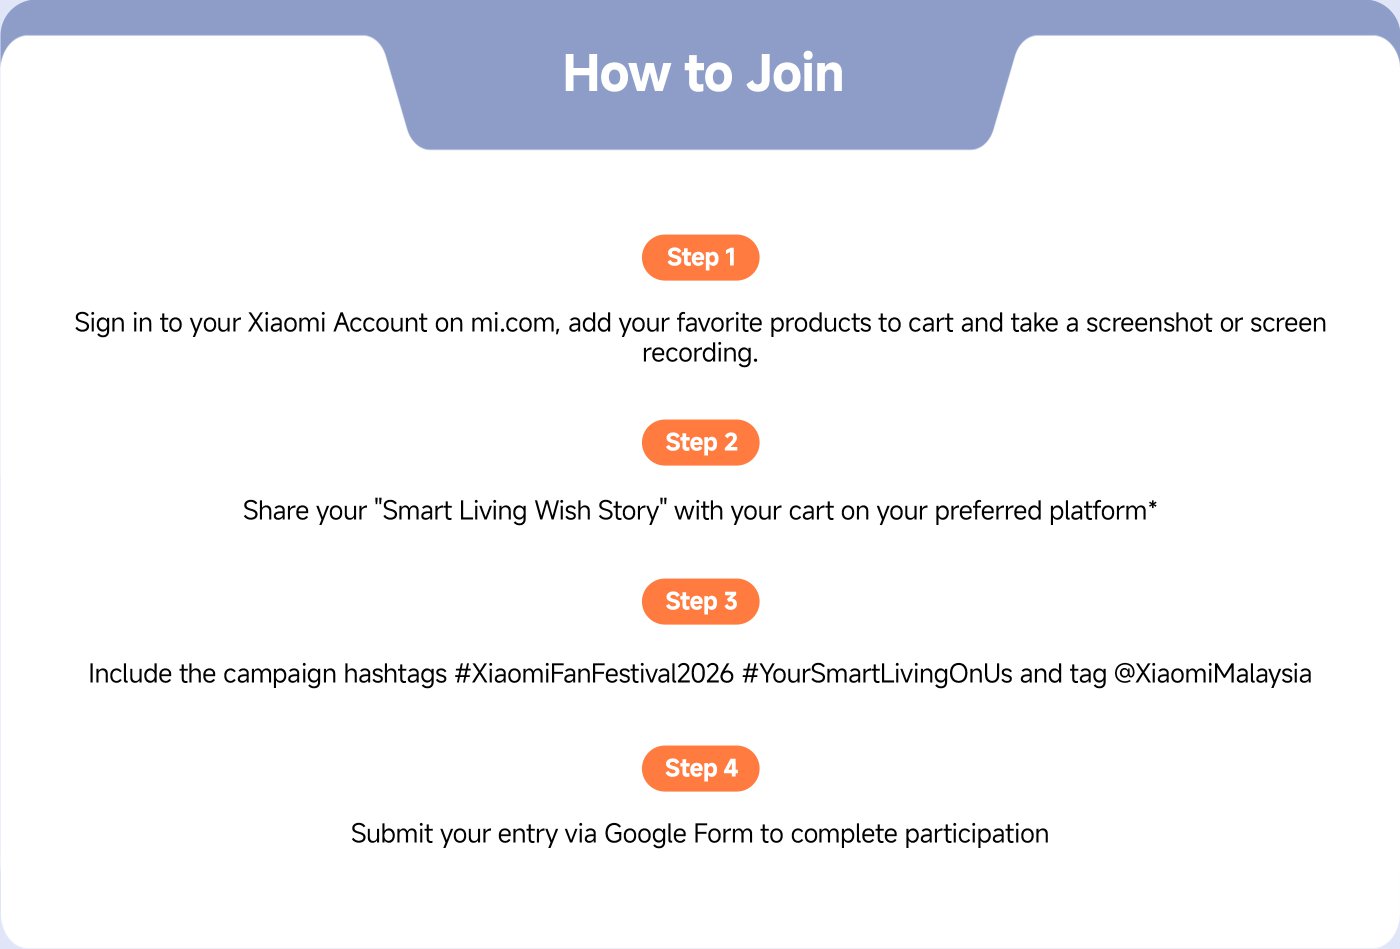Click the orange Step 2 badge
Viewport: 1400px width, 949px height.
pyautogui.click(x=700, y=443)
